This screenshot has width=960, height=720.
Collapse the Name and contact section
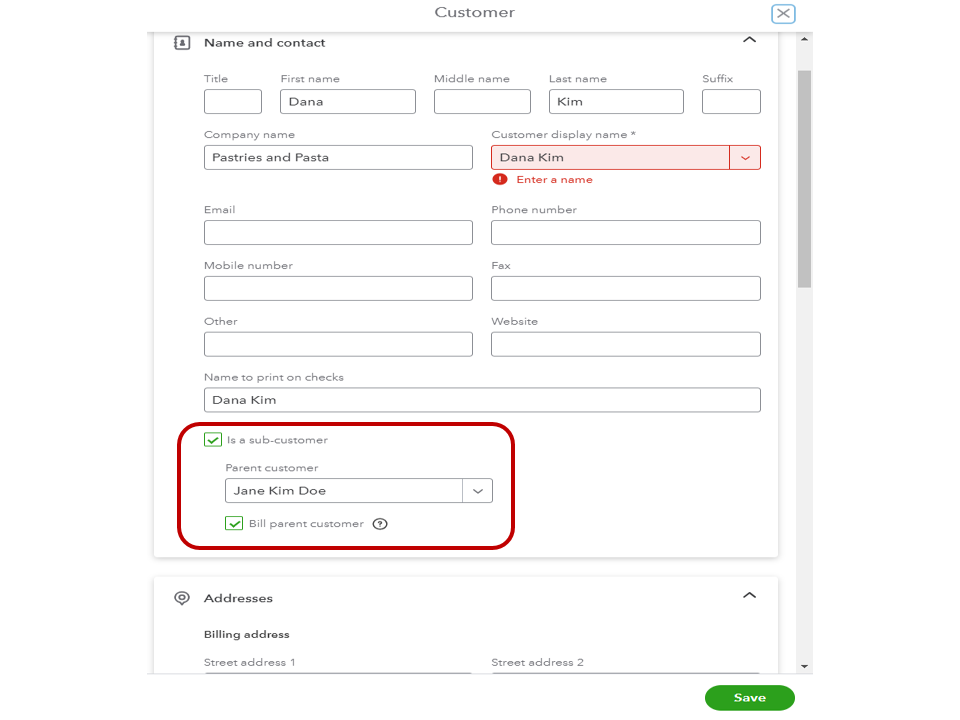pyautogui.click(x=749, y=40)
